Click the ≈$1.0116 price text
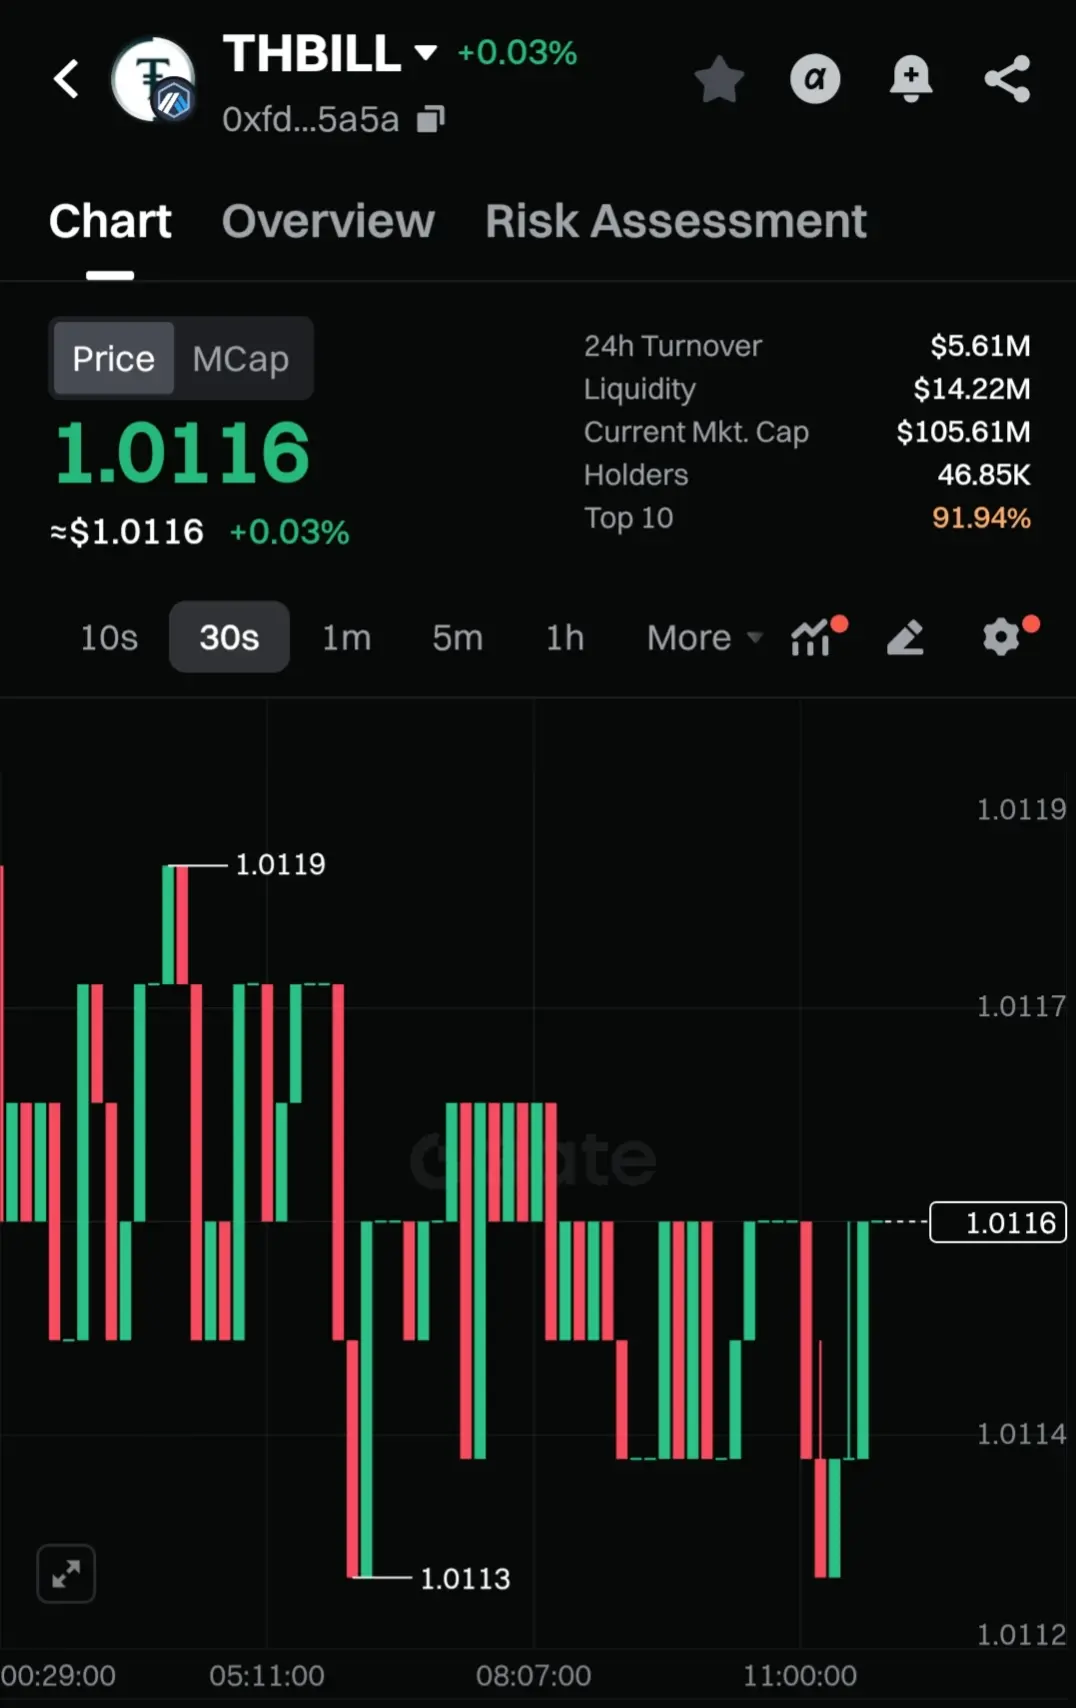Screen dimensions: 1076x1708 [x=127, y=532]
